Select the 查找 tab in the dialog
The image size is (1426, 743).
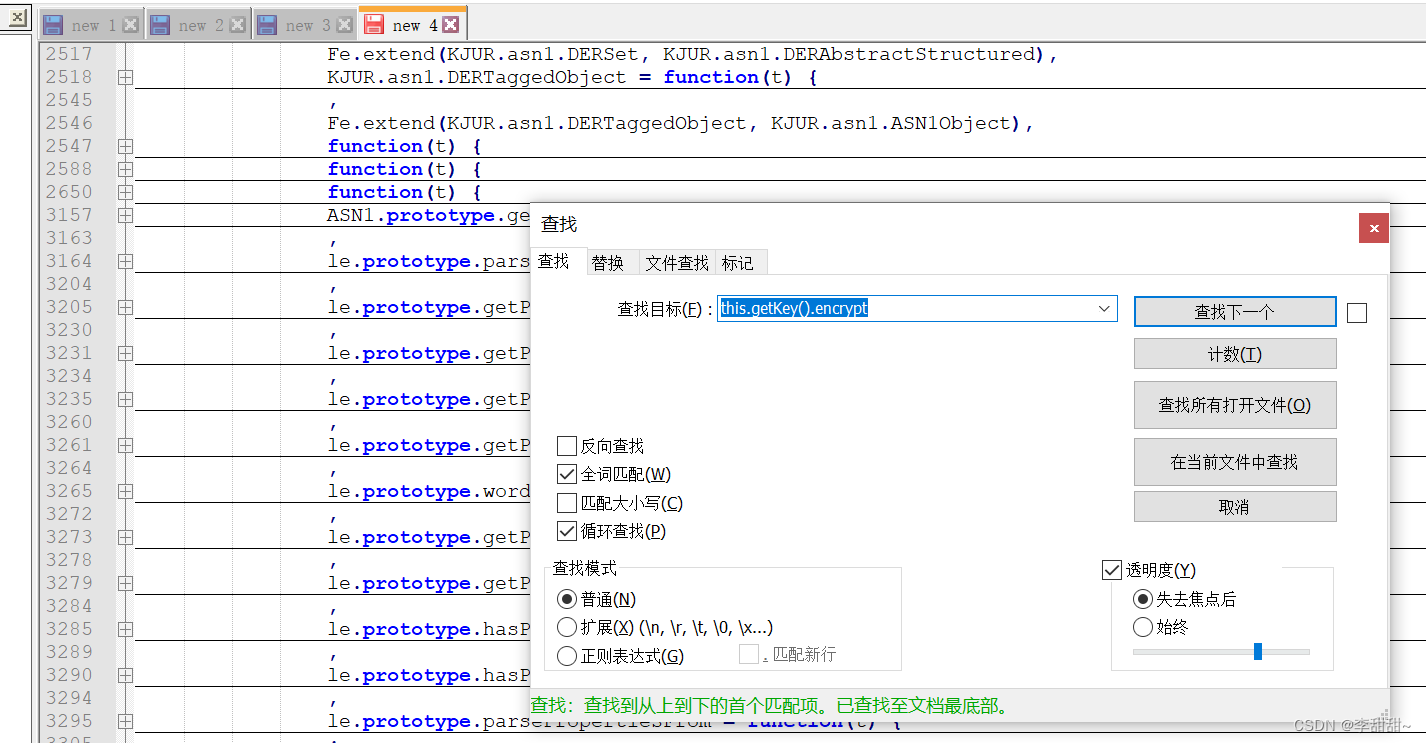554,261
